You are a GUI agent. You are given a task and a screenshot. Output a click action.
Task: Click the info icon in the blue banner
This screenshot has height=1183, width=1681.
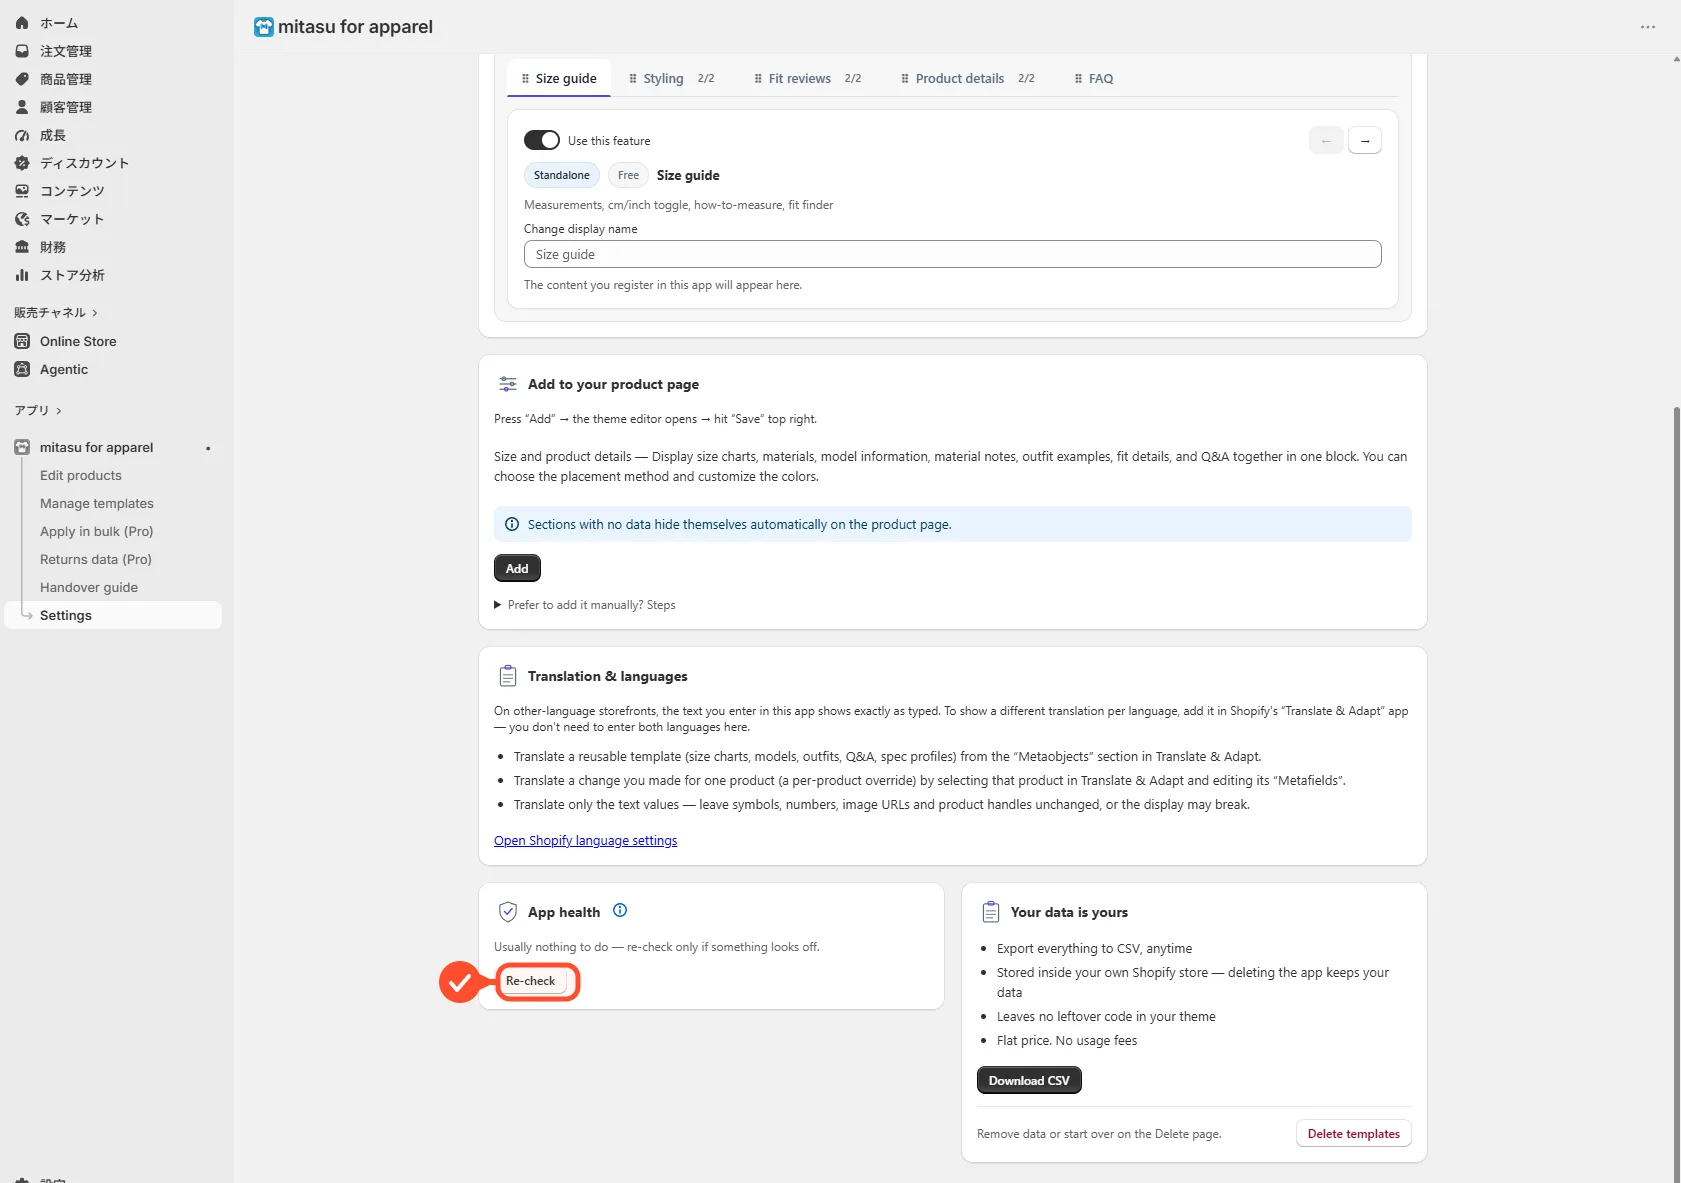tap(512, 524)
